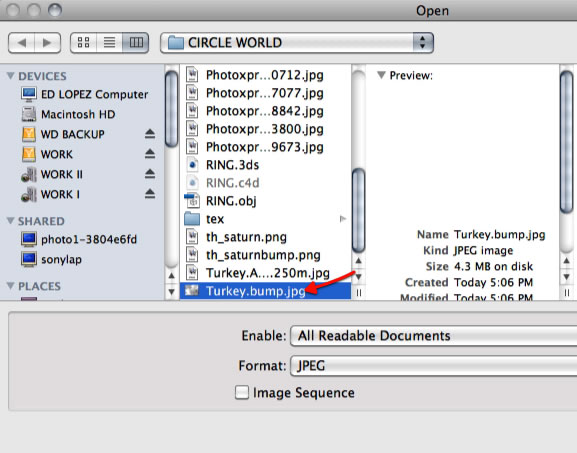Select file Photoxpr...9673.jpg
The height and width of the screenshot is (453, 577).
[x=265, y=147]
